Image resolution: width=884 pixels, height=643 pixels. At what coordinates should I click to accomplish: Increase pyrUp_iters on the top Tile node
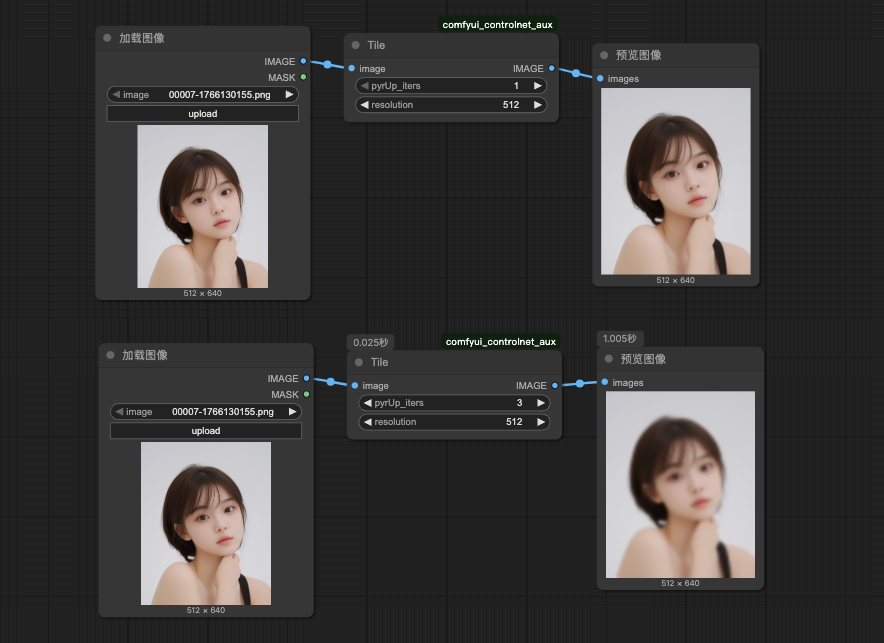point(537,86)
